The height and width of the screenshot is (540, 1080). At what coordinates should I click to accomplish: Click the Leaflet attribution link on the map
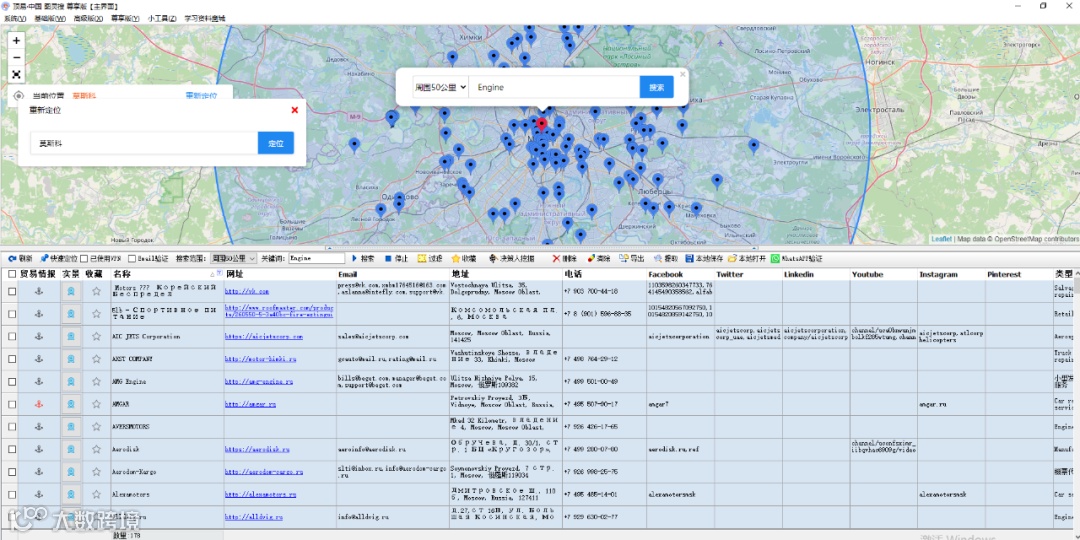point(941,239)
